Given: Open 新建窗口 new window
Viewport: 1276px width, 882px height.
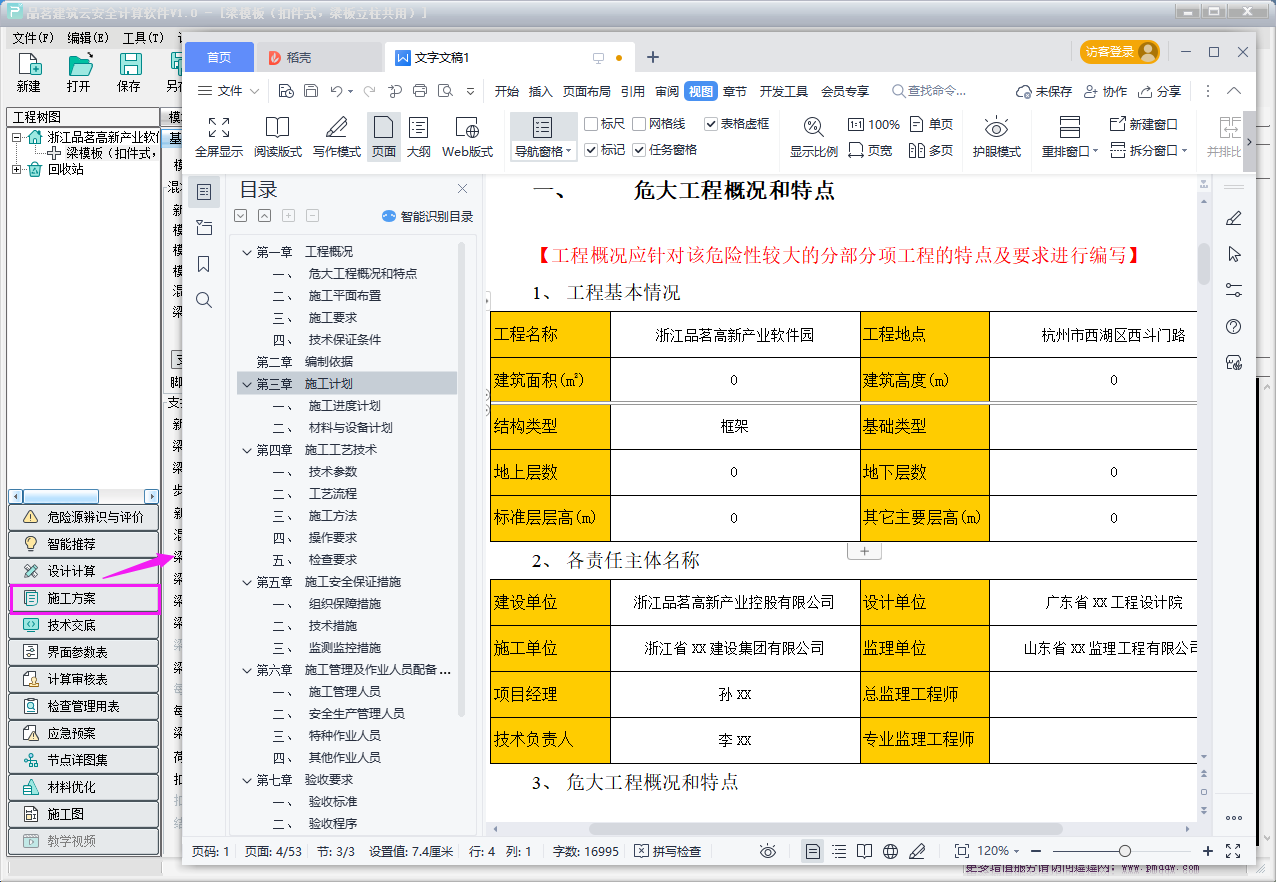Looking at the screenshot, I should [1144, 125].
